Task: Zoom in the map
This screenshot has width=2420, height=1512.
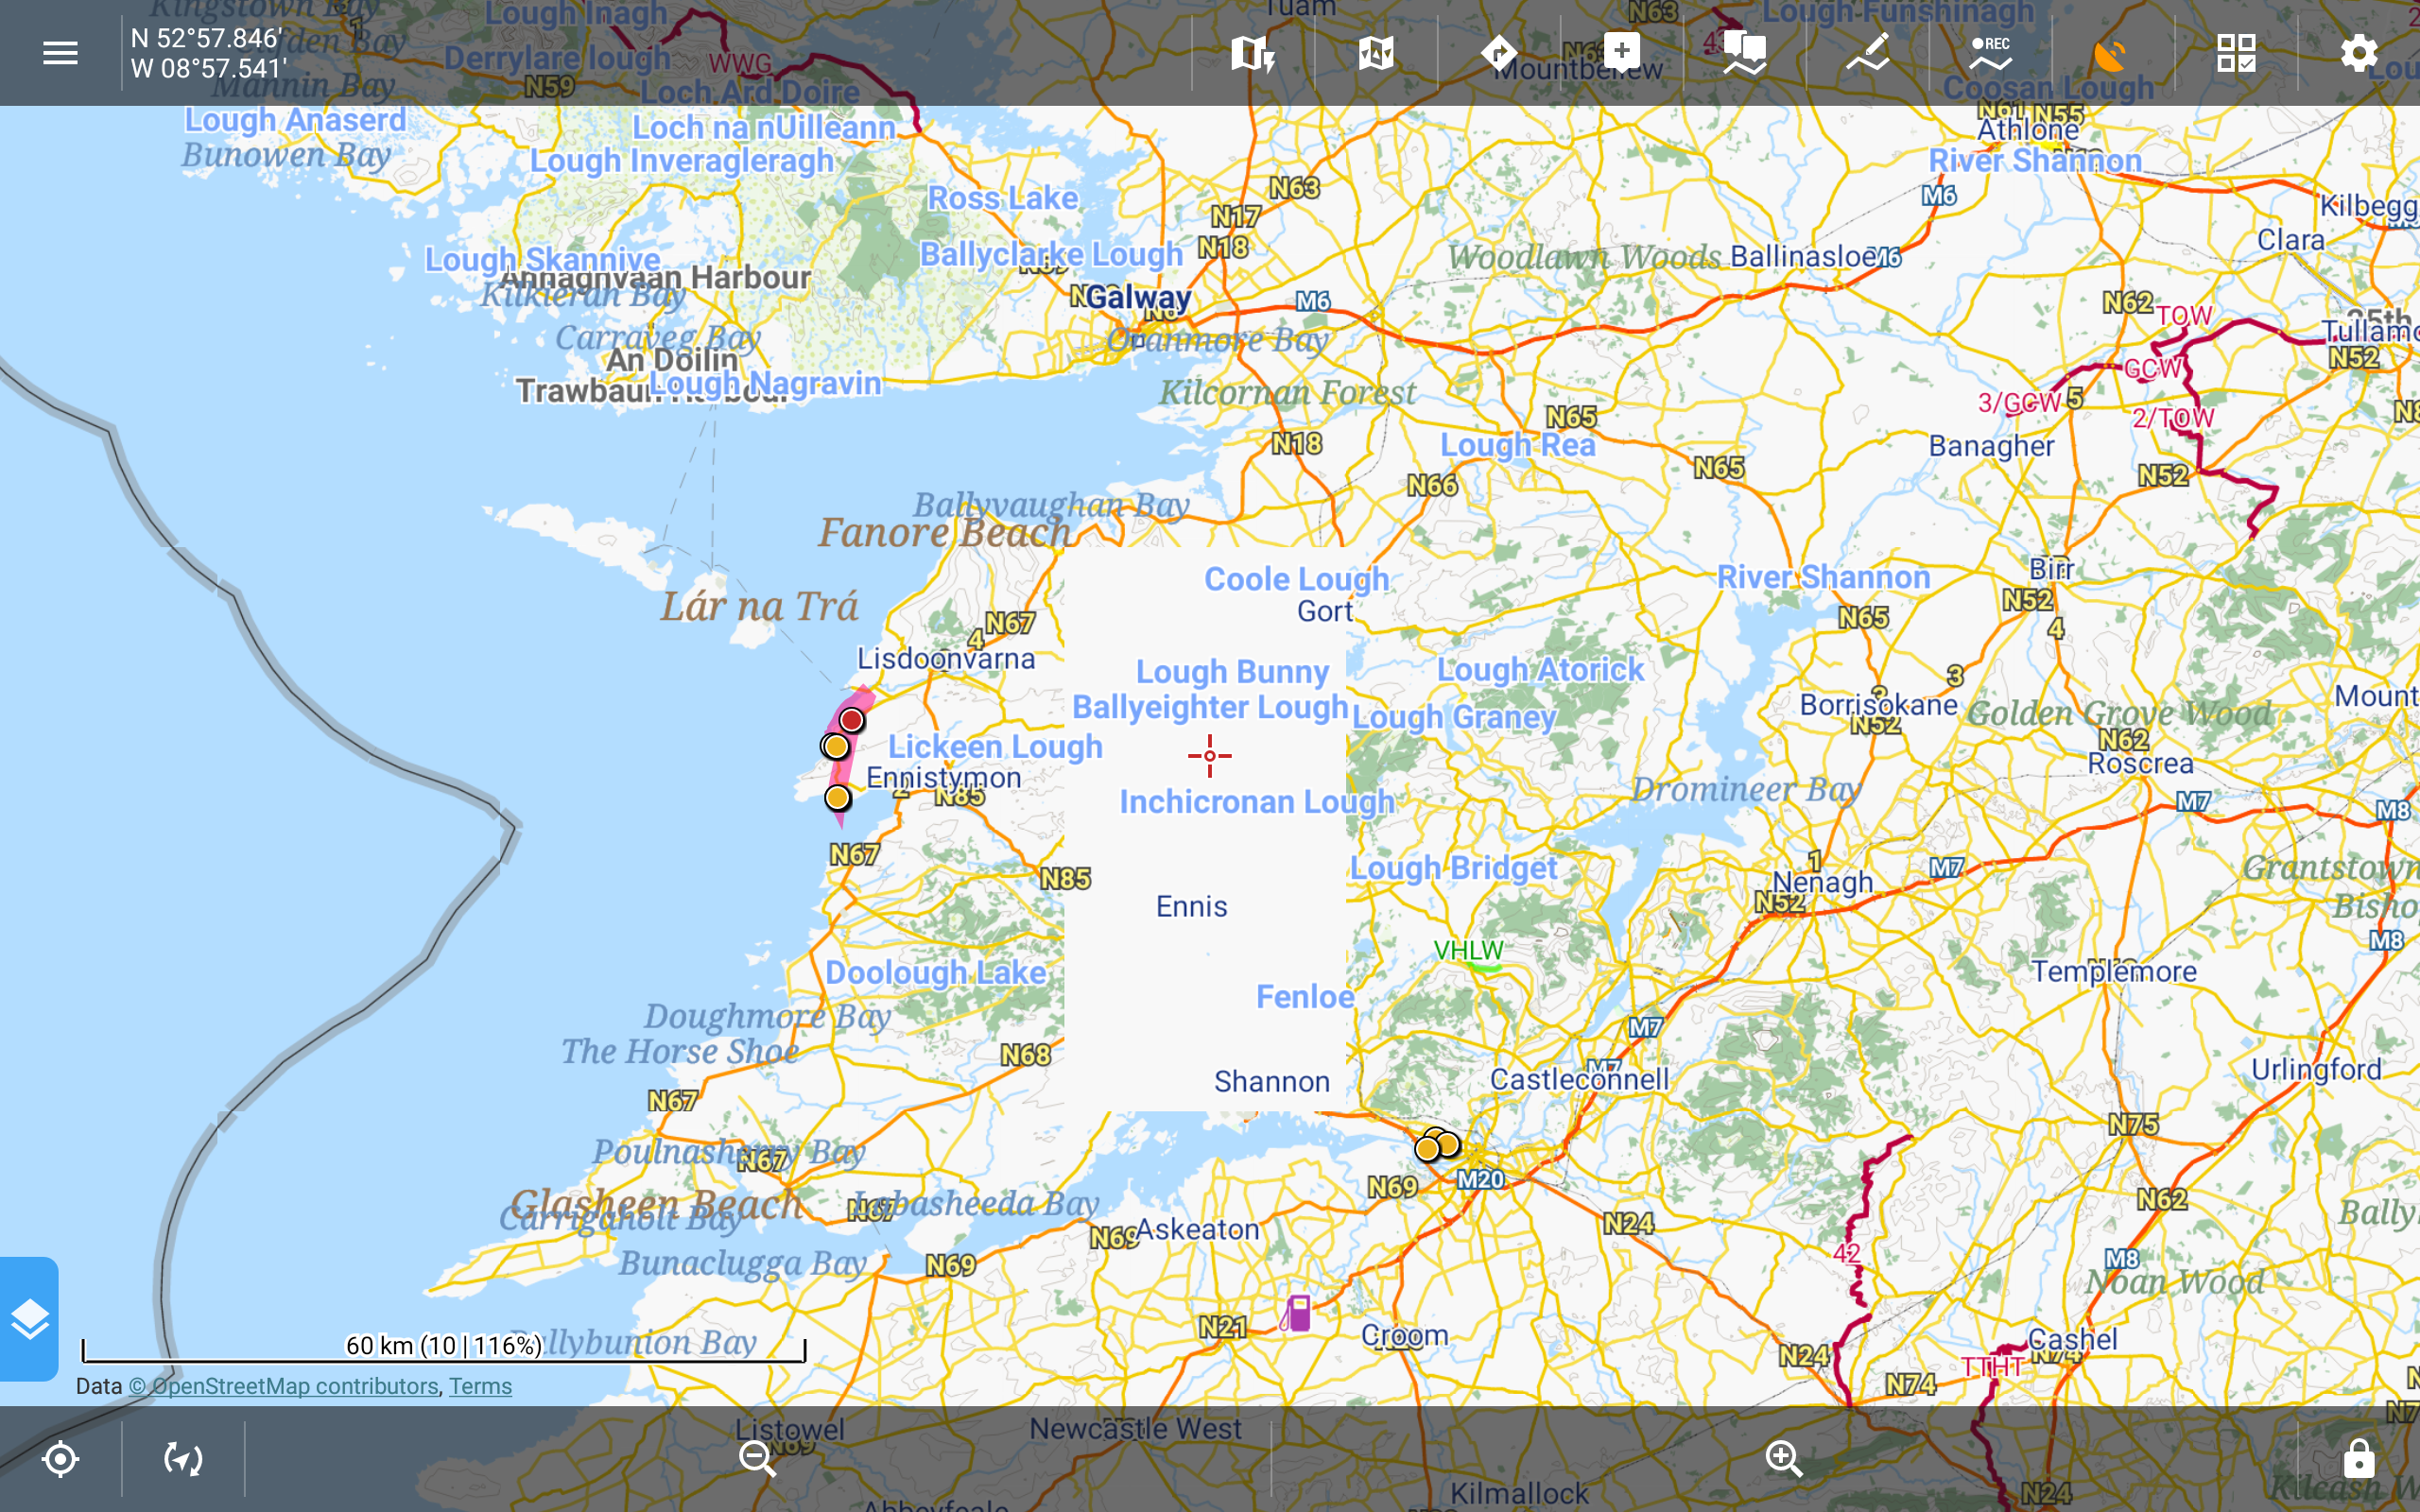Action: point(1783,1459)
